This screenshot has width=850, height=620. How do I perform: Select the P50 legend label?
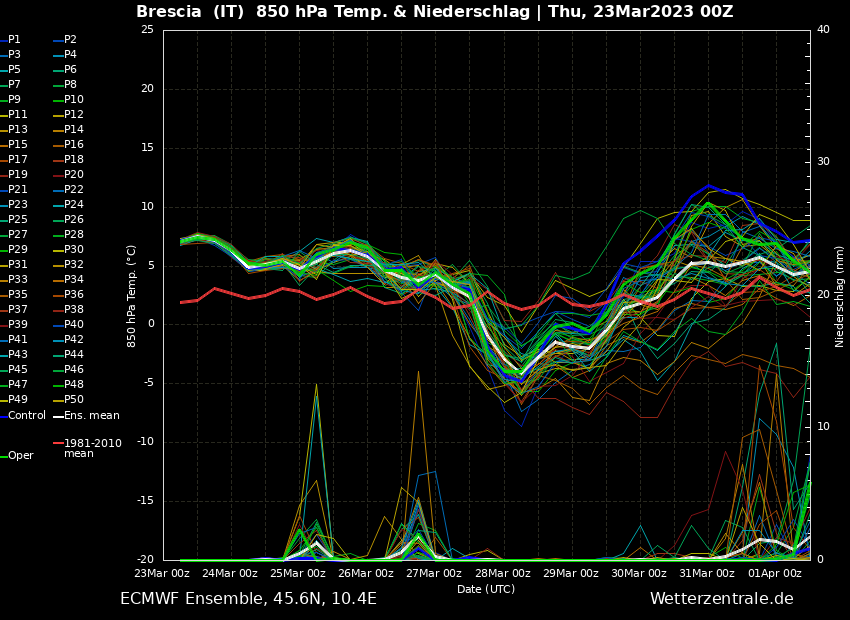pyautogui.click(x=74, y=399)
